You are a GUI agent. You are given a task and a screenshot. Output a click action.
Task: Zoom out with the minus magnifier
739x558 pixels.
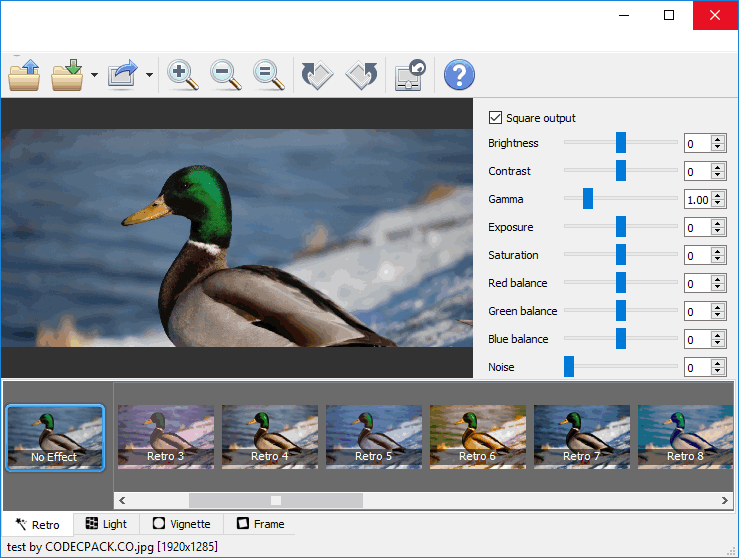(x=225, y=75)
